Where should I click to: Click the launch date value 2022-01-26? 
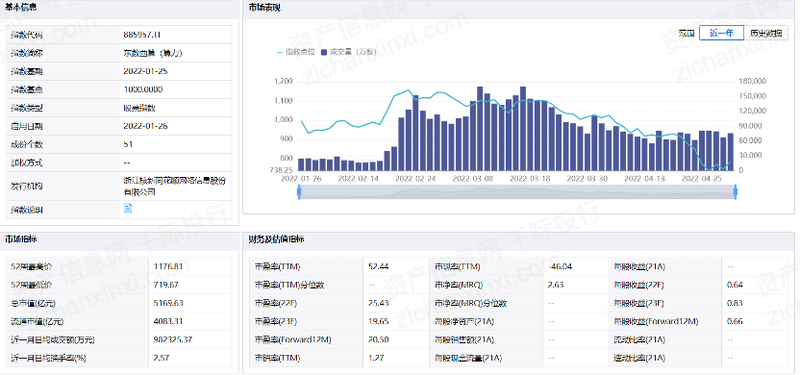click(145, 126)
